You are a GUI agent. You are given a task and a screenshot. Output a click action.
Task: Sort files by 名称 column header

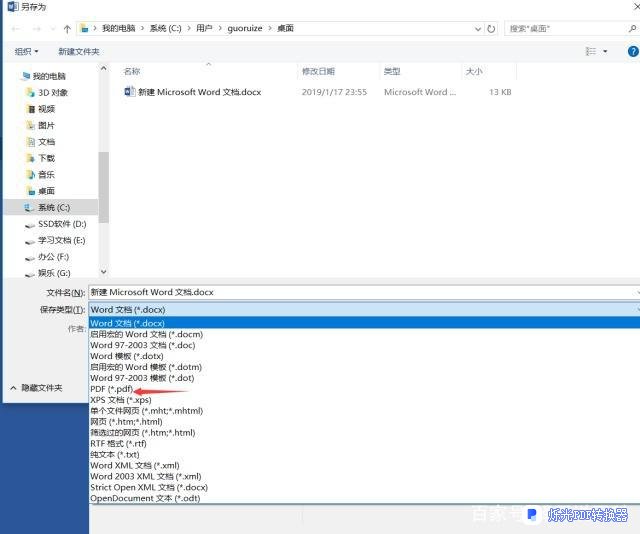132,71
